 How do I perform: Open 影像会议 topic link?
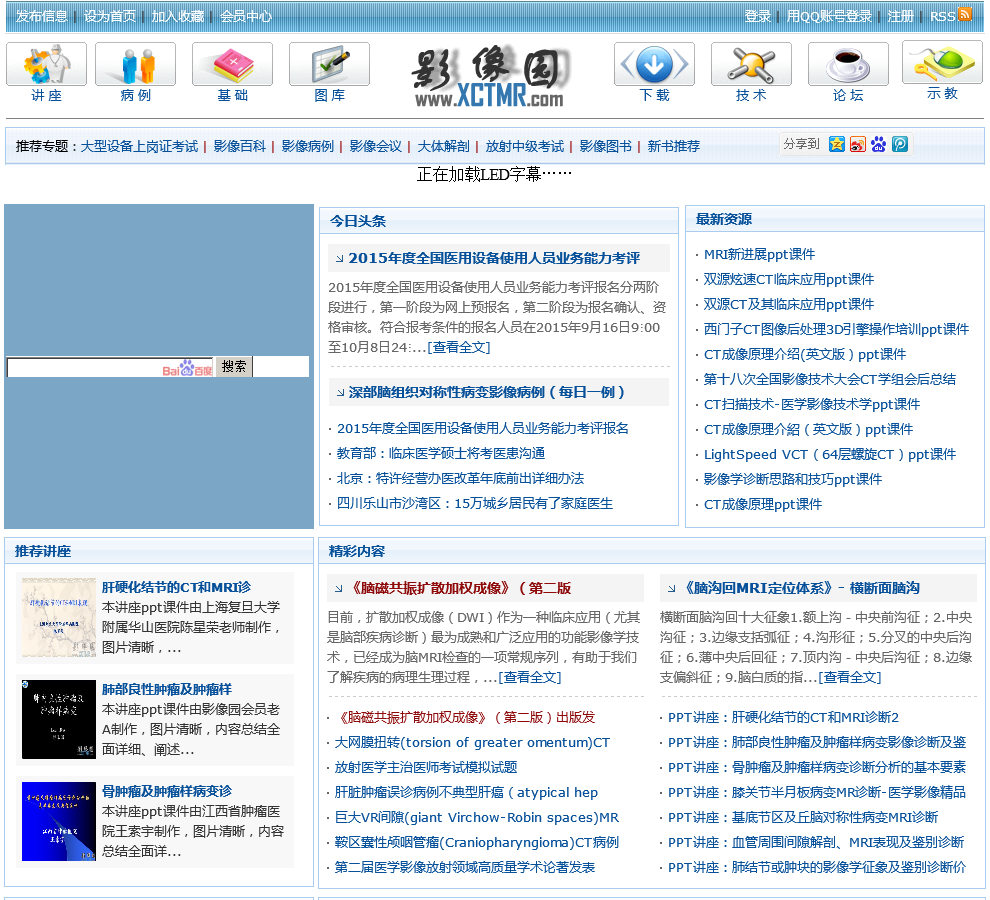(x=376, y=147)
